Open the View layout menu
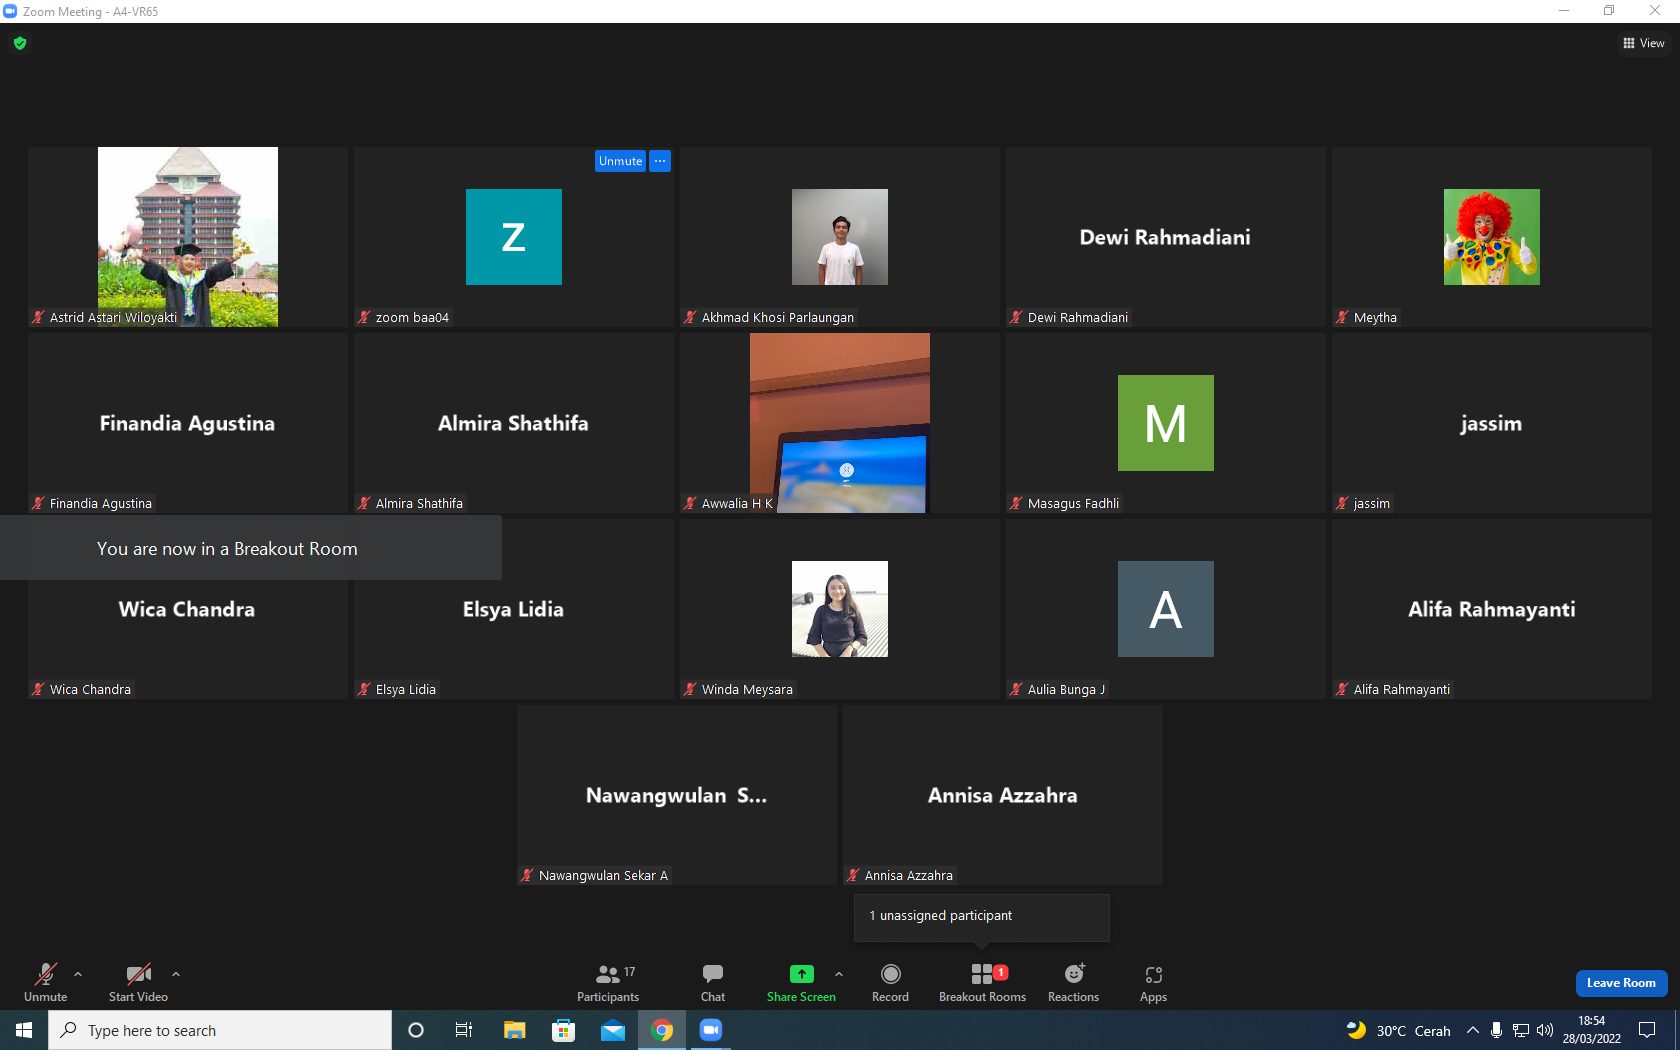The height and width of the screenshot is (1050, 1680). tap(1643, 43)
